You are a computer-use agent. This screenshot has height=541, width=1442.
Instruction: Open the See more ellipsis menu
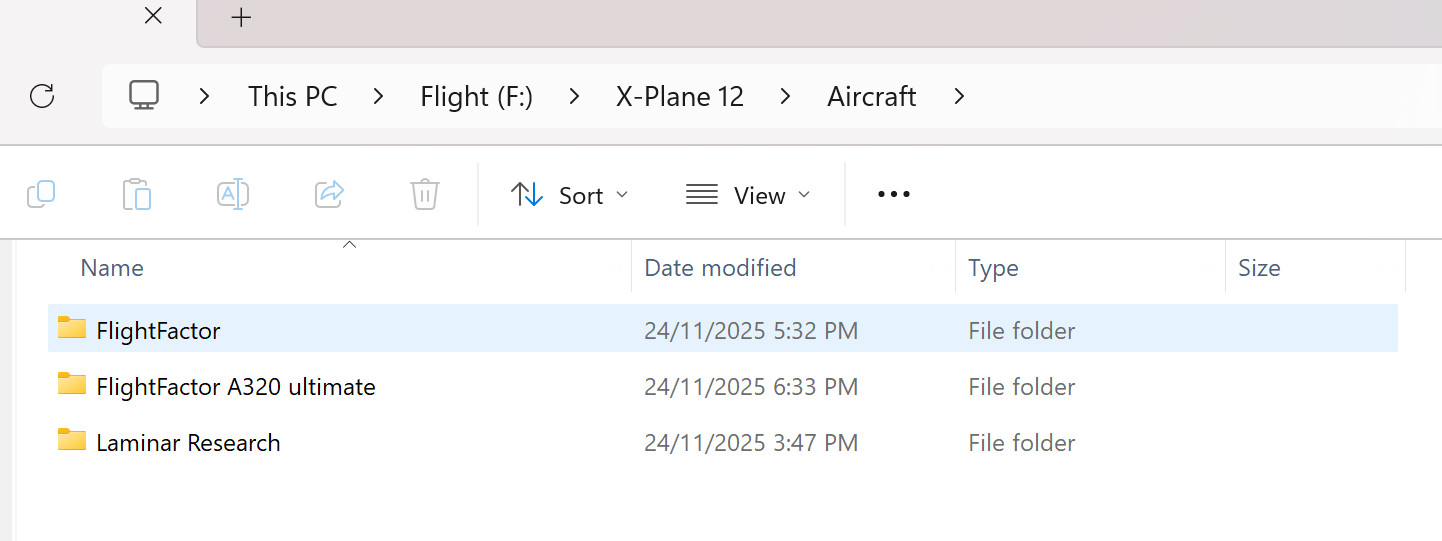[x=893, y=195]
